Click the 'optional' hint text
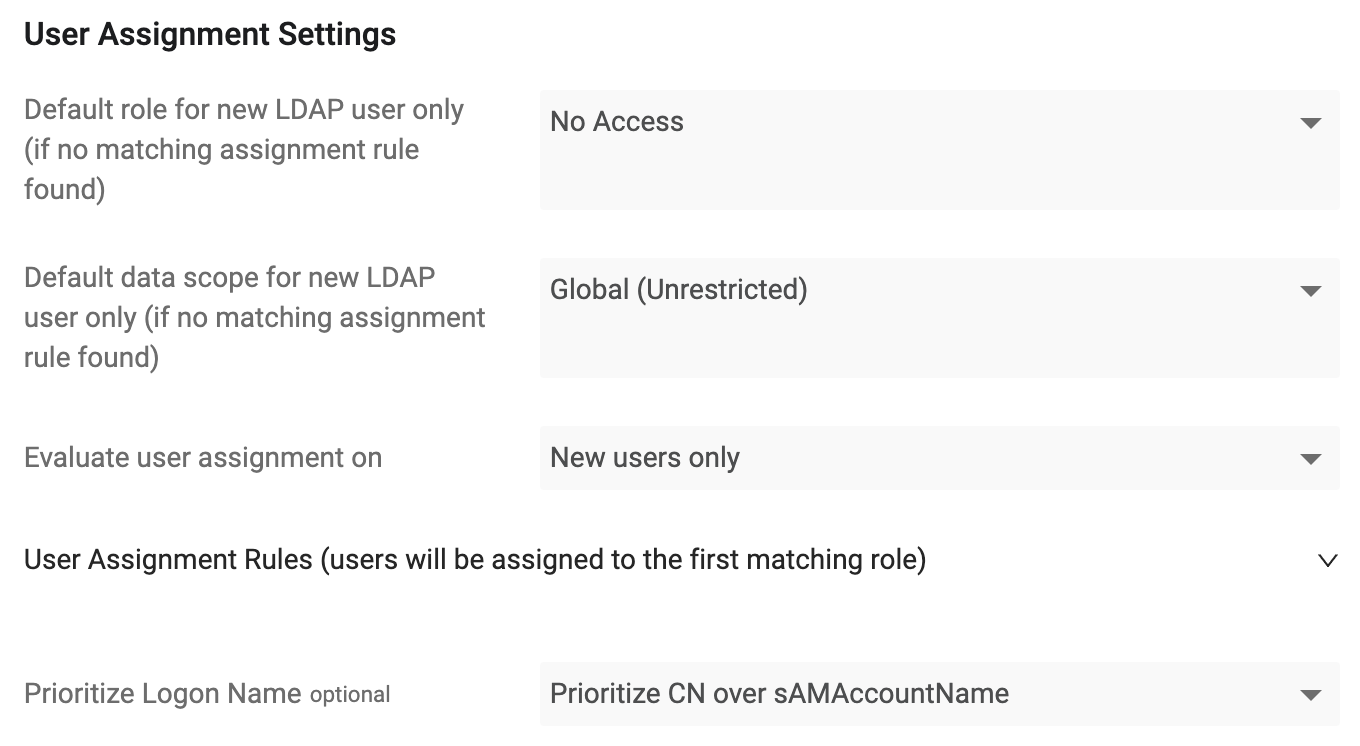 pos(350,695)
